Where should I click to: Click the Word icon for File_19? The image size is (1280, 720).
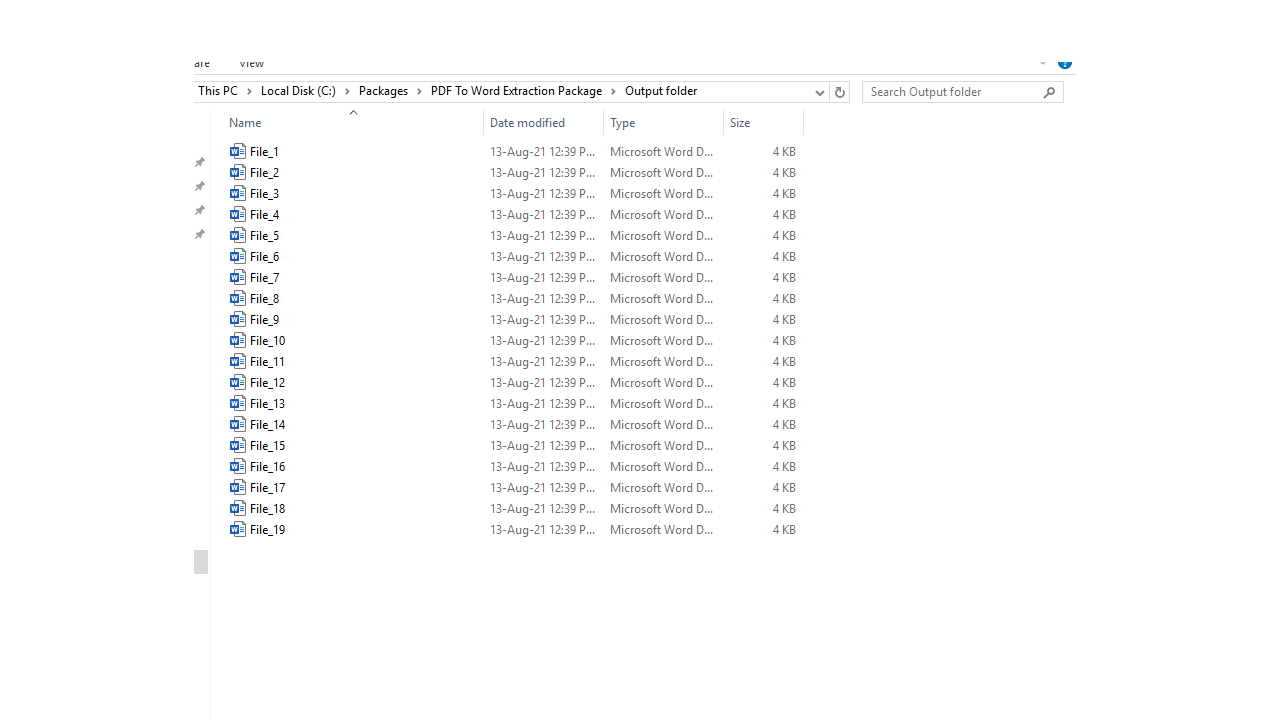click(237, 529)
